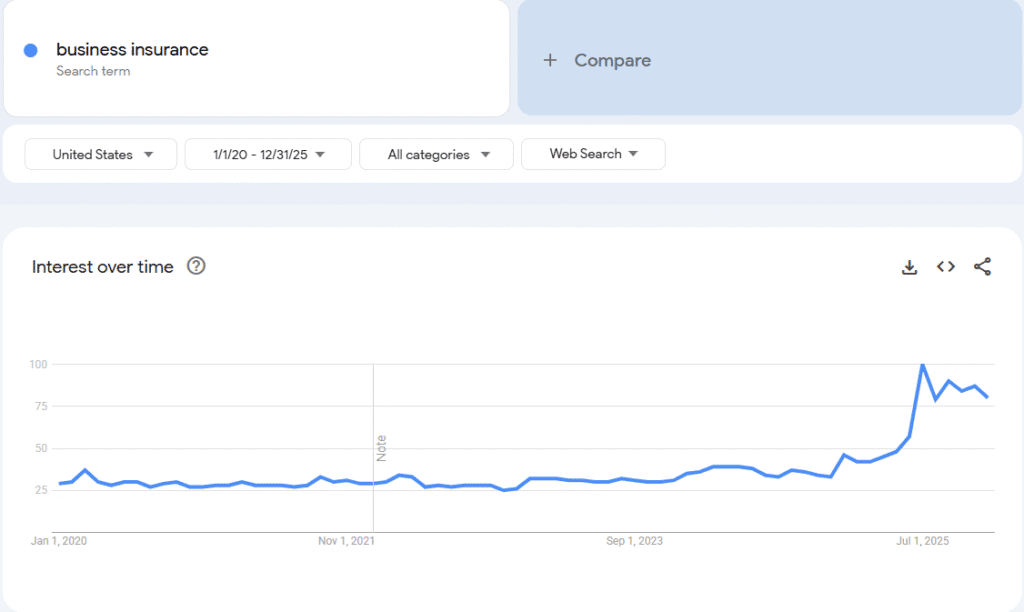Expand the All categories dropdown

(436, 154)
